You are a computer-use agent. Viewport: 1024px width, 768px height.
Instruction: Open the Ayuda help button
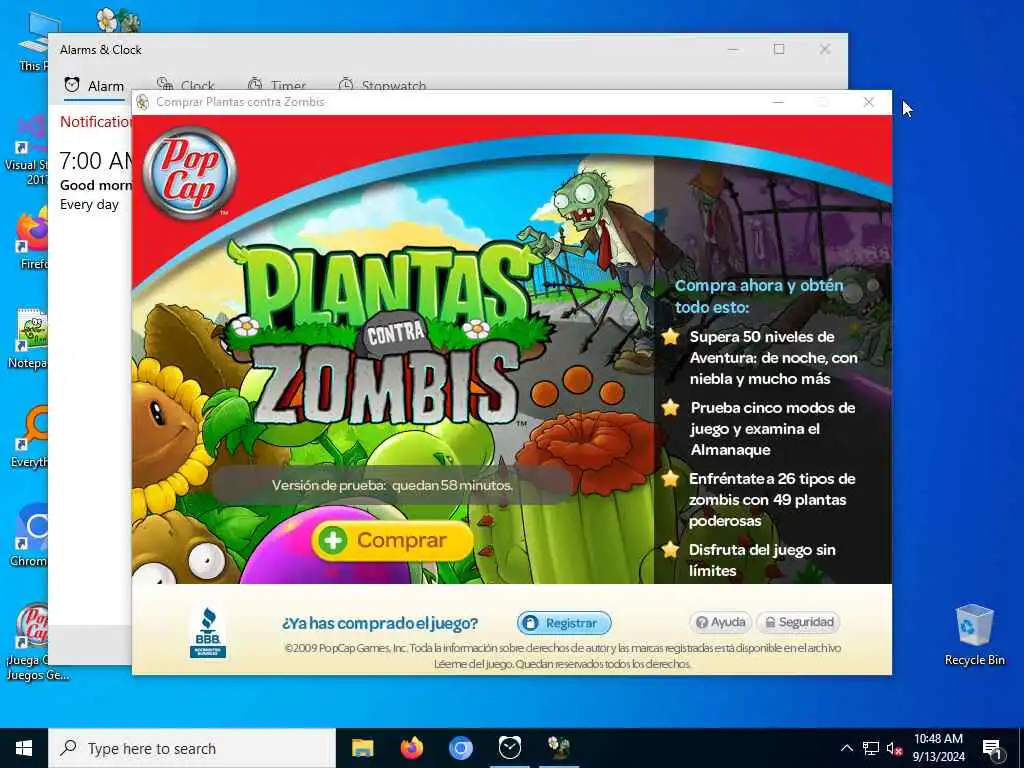tap(720, 622)
